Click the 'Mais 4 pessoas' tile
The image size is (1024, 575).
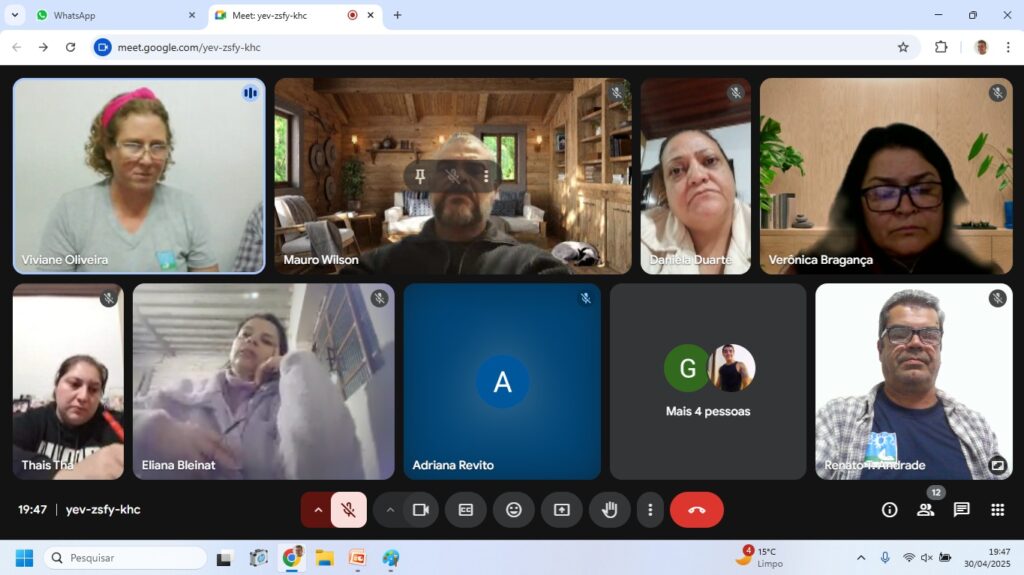point(708,382)
